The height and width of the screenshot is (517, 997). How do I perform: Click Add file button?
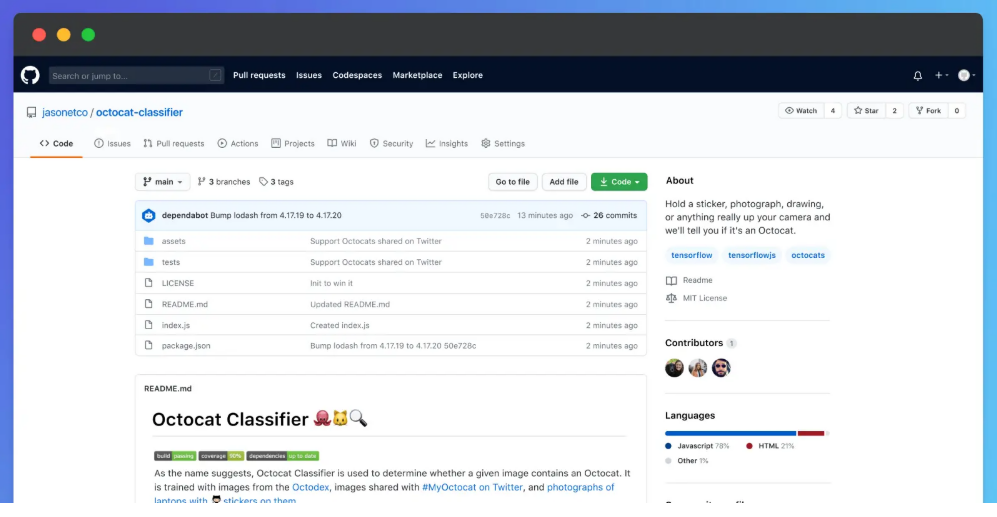click(564, 182)
